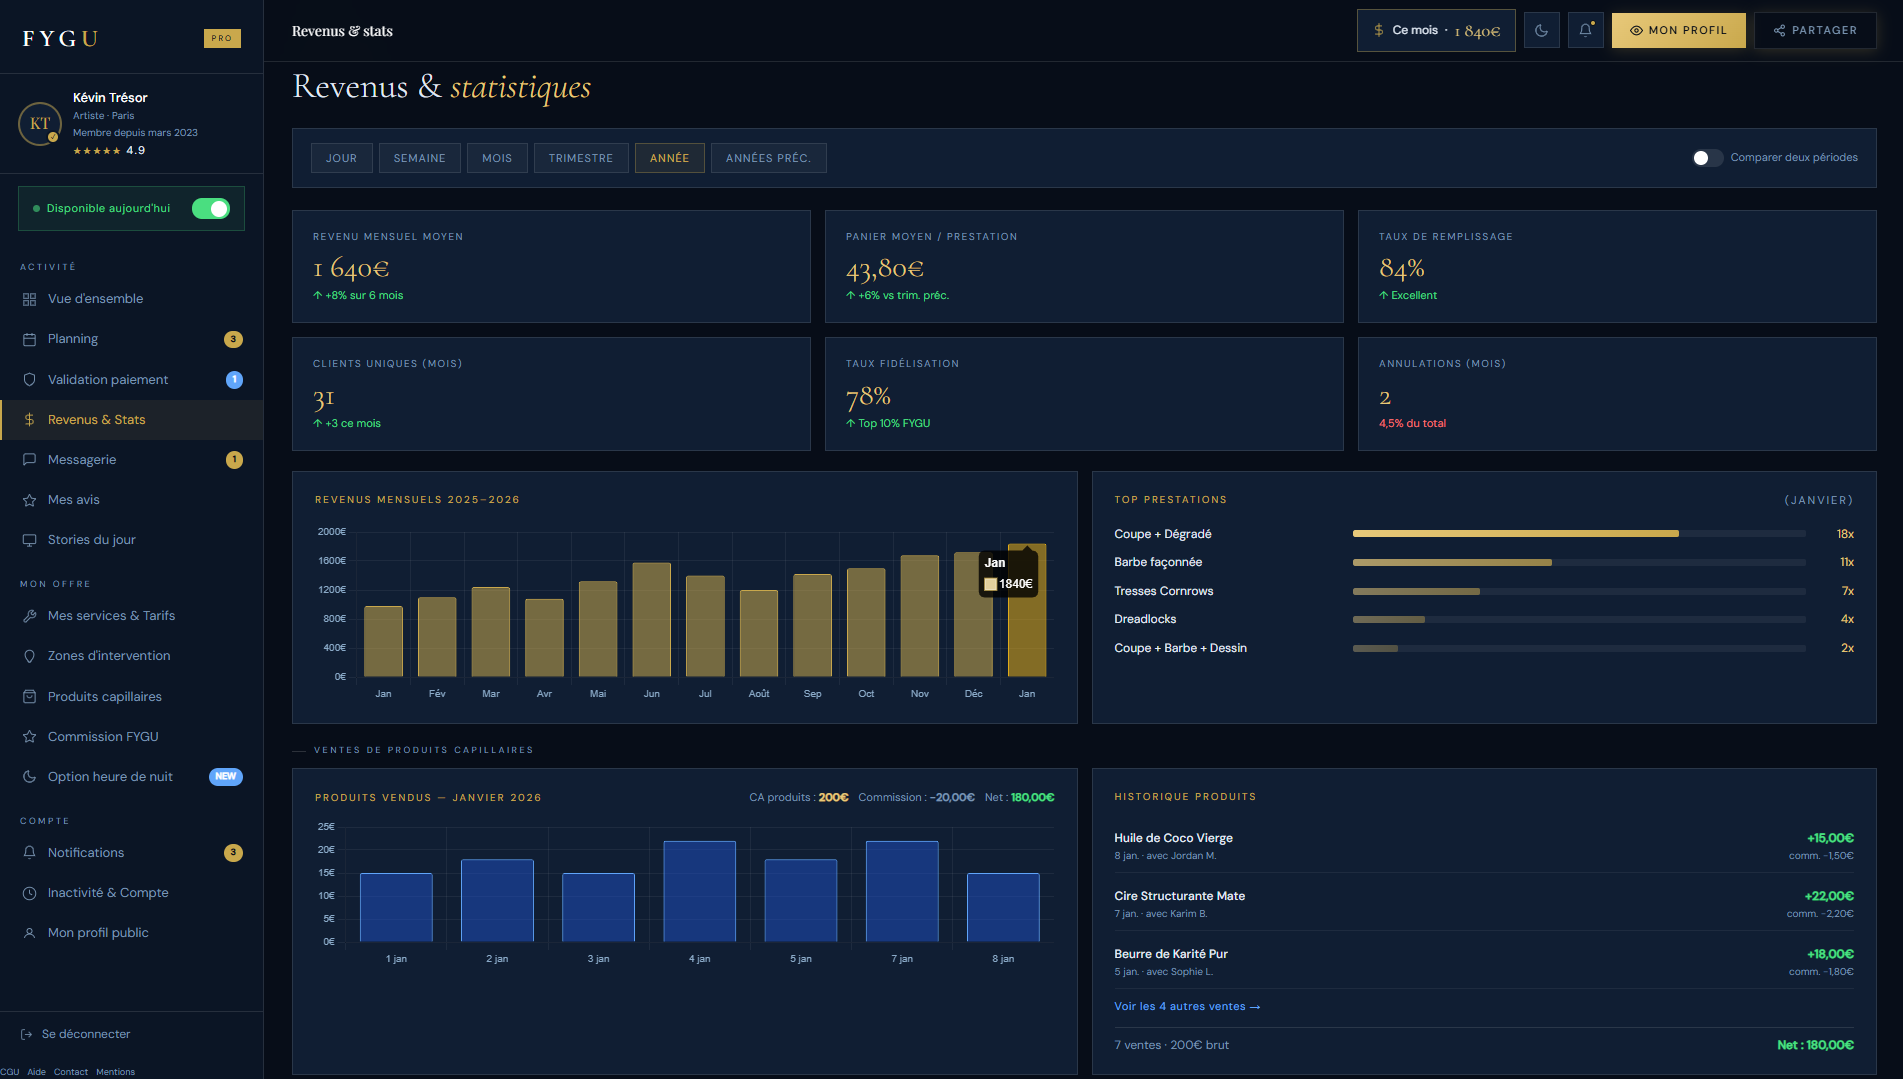The width and height of the screenshot is (1903, 1079).
Task: Click the Taux de remplissage 84% value
Action: pos(1402,268)
